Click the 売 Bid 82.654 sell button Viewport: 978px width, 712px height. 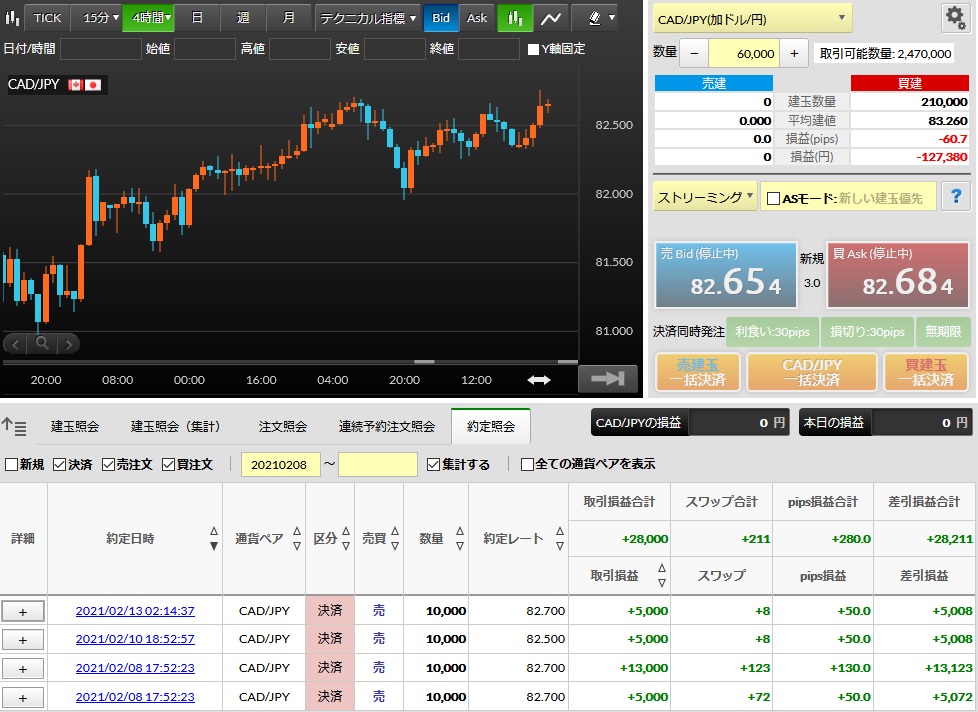[726, 275]
